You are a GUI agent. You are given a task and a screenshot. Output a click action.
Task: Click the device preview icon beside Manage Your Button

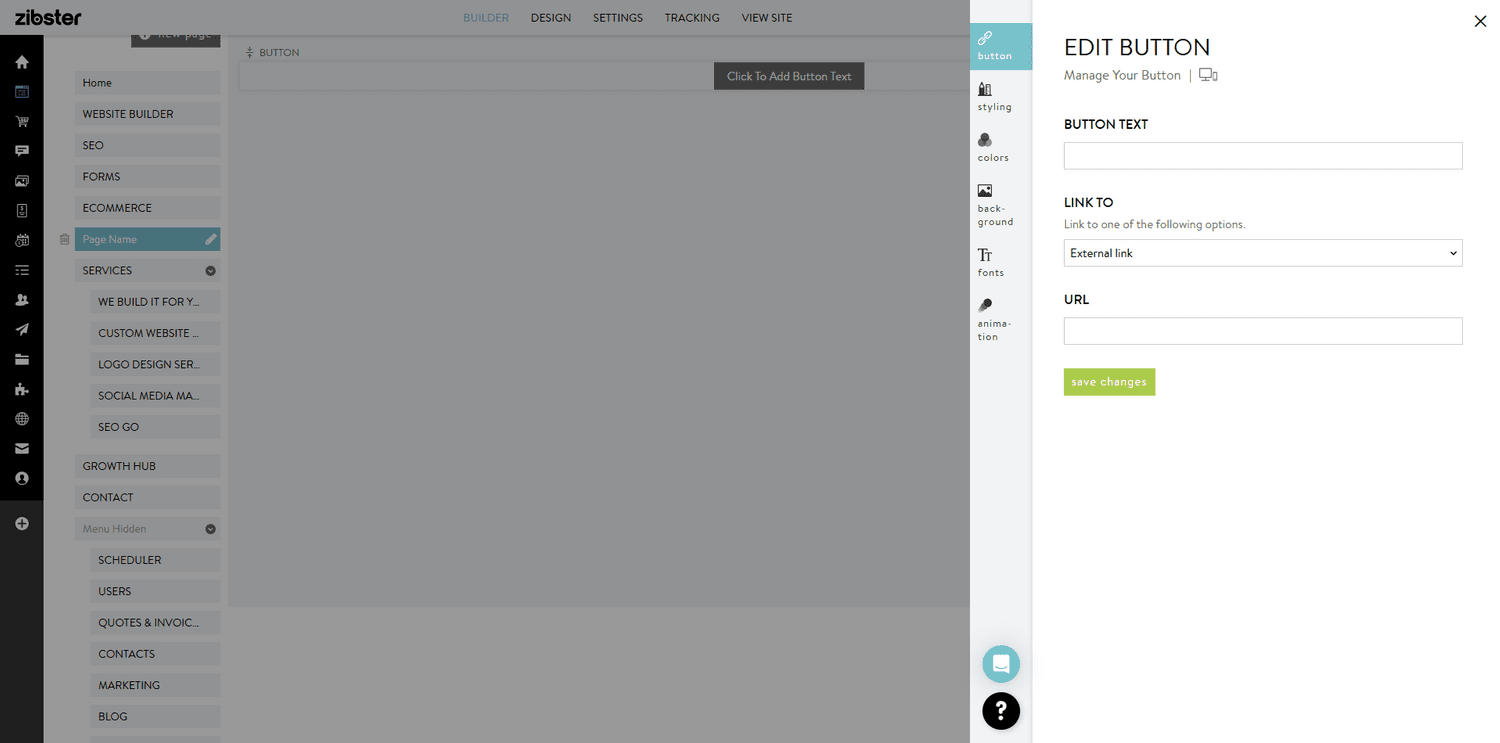tap(1208, 75)
